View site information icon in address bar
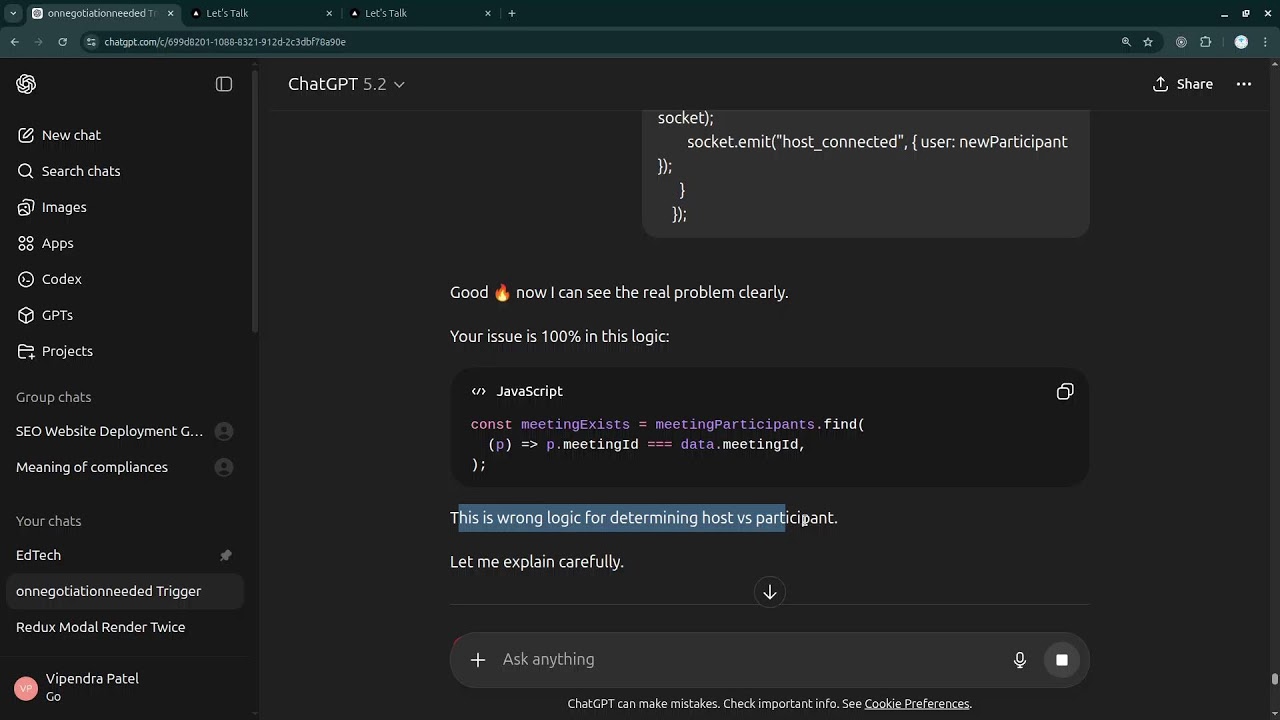Viewport: 1280px width, 720px height. pos(91,42)
